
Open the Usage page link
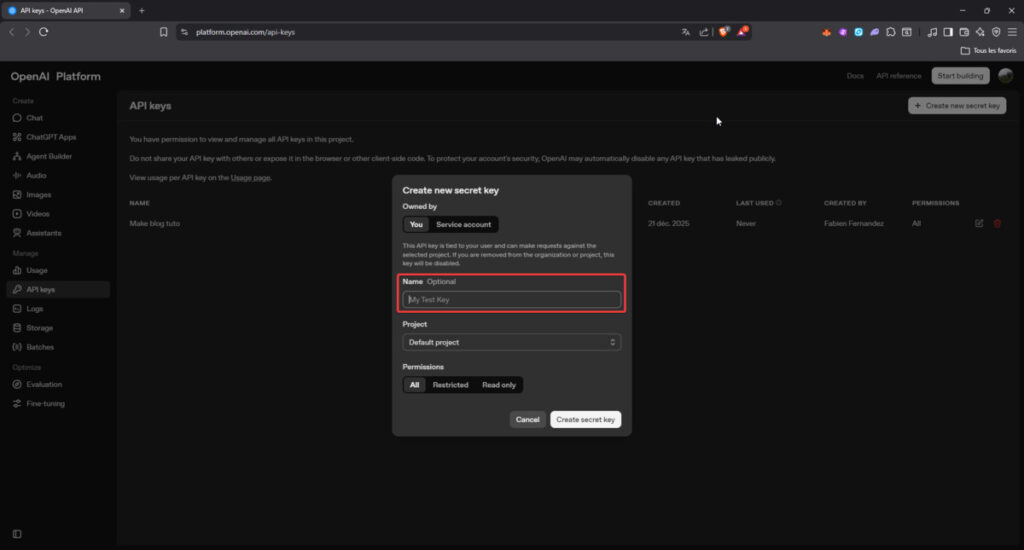[250, 177]
